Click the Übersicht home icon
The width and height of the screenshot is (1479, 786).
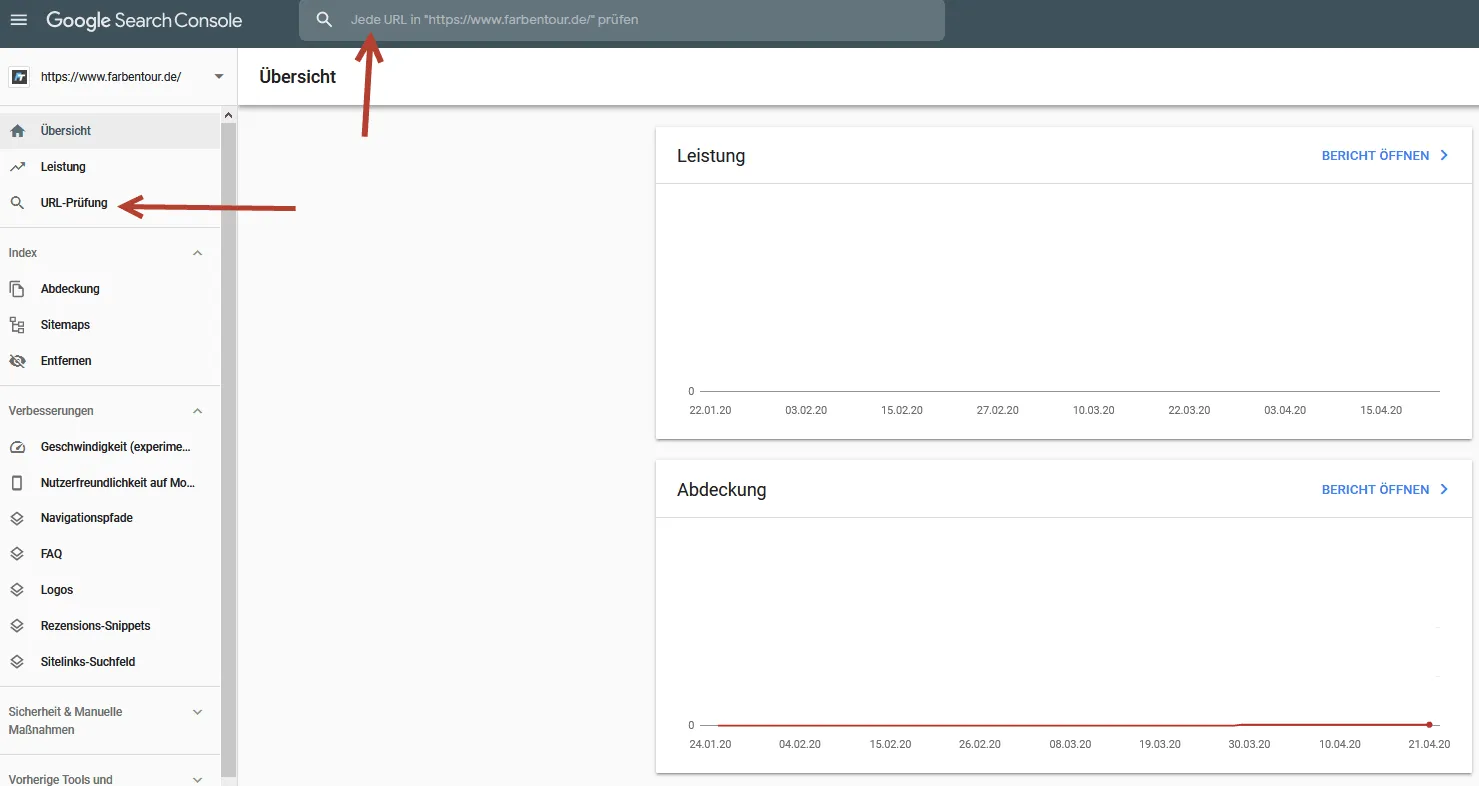point(17,131)
